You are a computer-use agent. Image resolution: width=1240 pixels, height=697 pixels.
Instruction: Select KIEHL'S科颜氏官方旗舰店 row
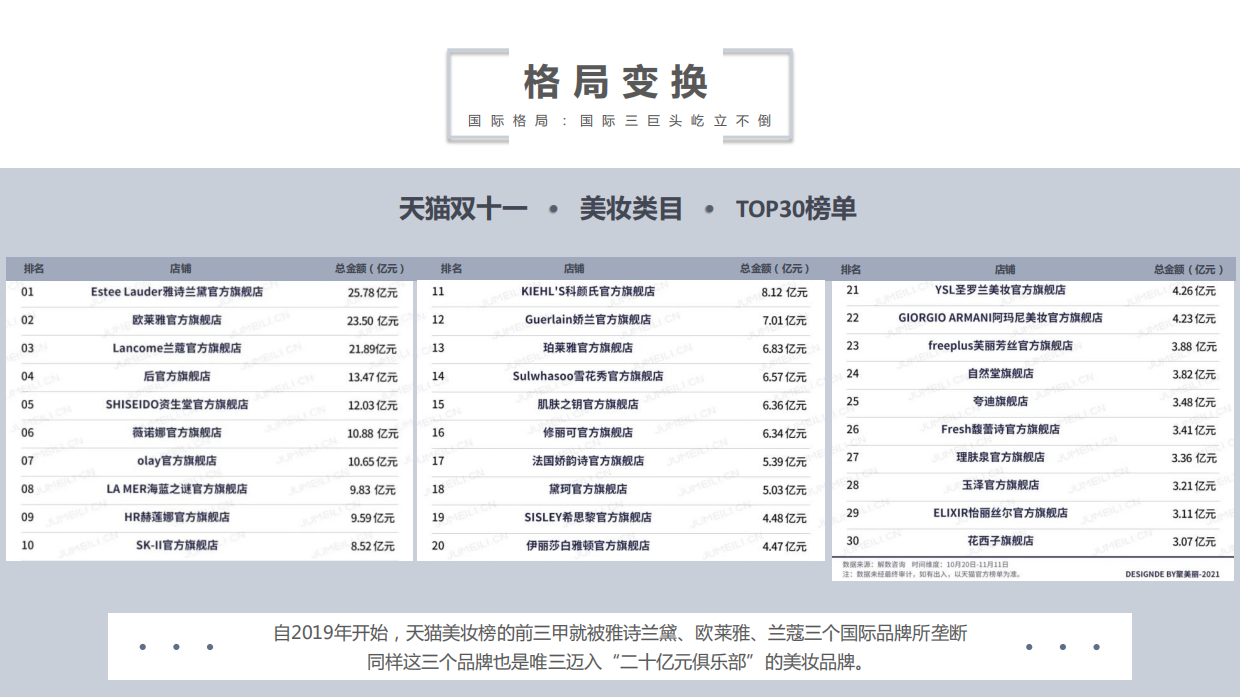621,293
